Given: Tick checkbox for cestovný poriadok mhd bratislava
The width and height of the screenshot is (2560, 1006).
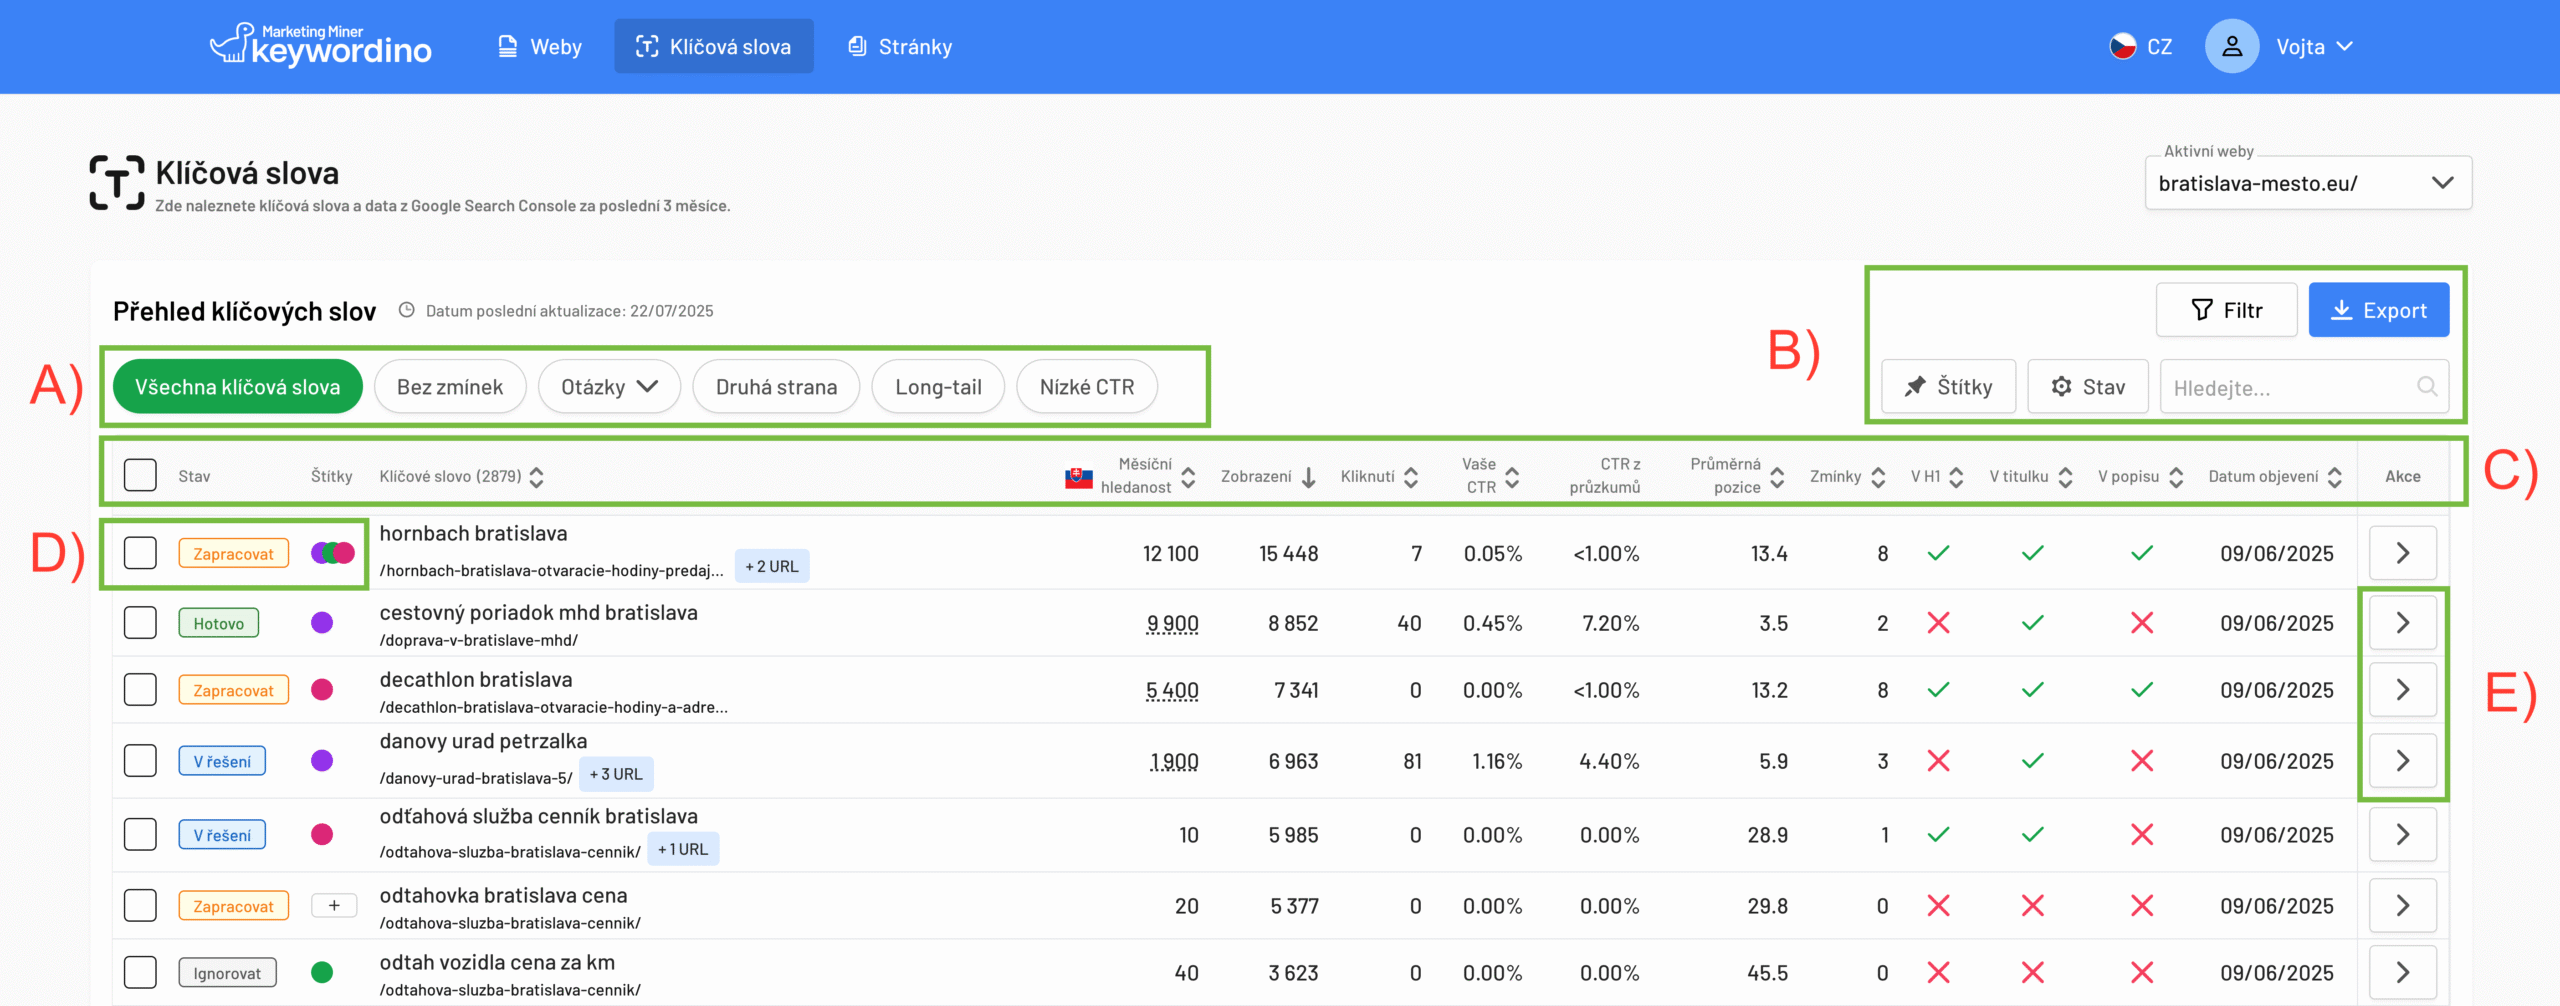Looking at the screenshot, I should click(x=140, y=622).
